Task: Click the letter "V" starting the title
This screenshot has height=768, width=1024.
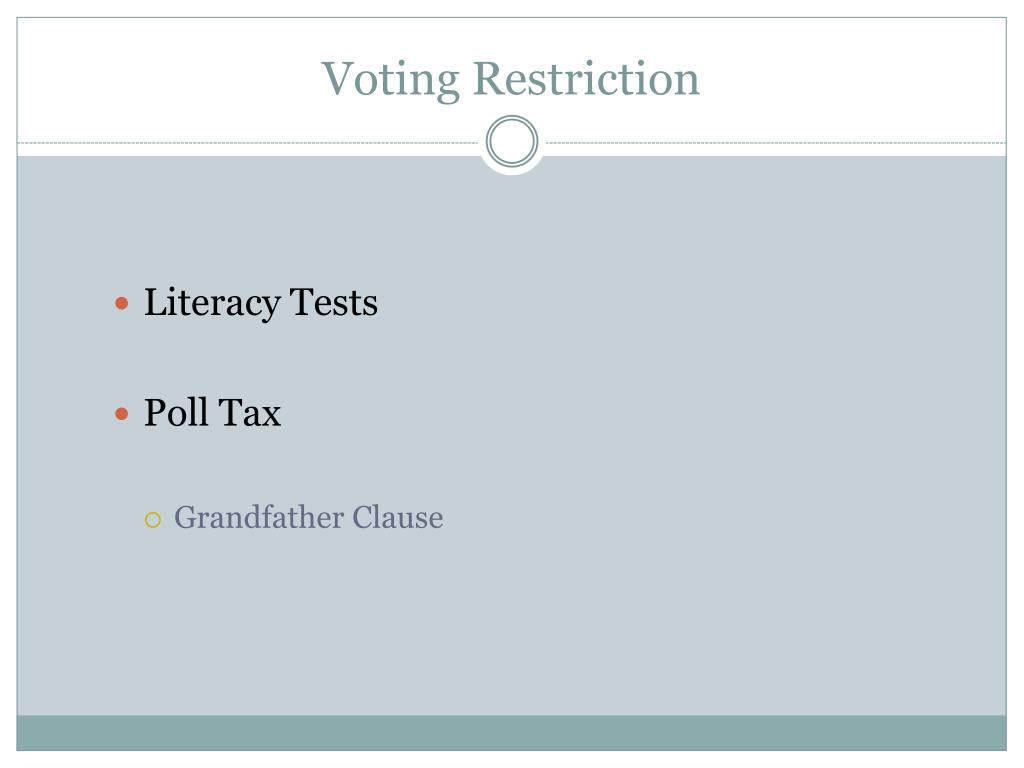Action: point(339,78)
